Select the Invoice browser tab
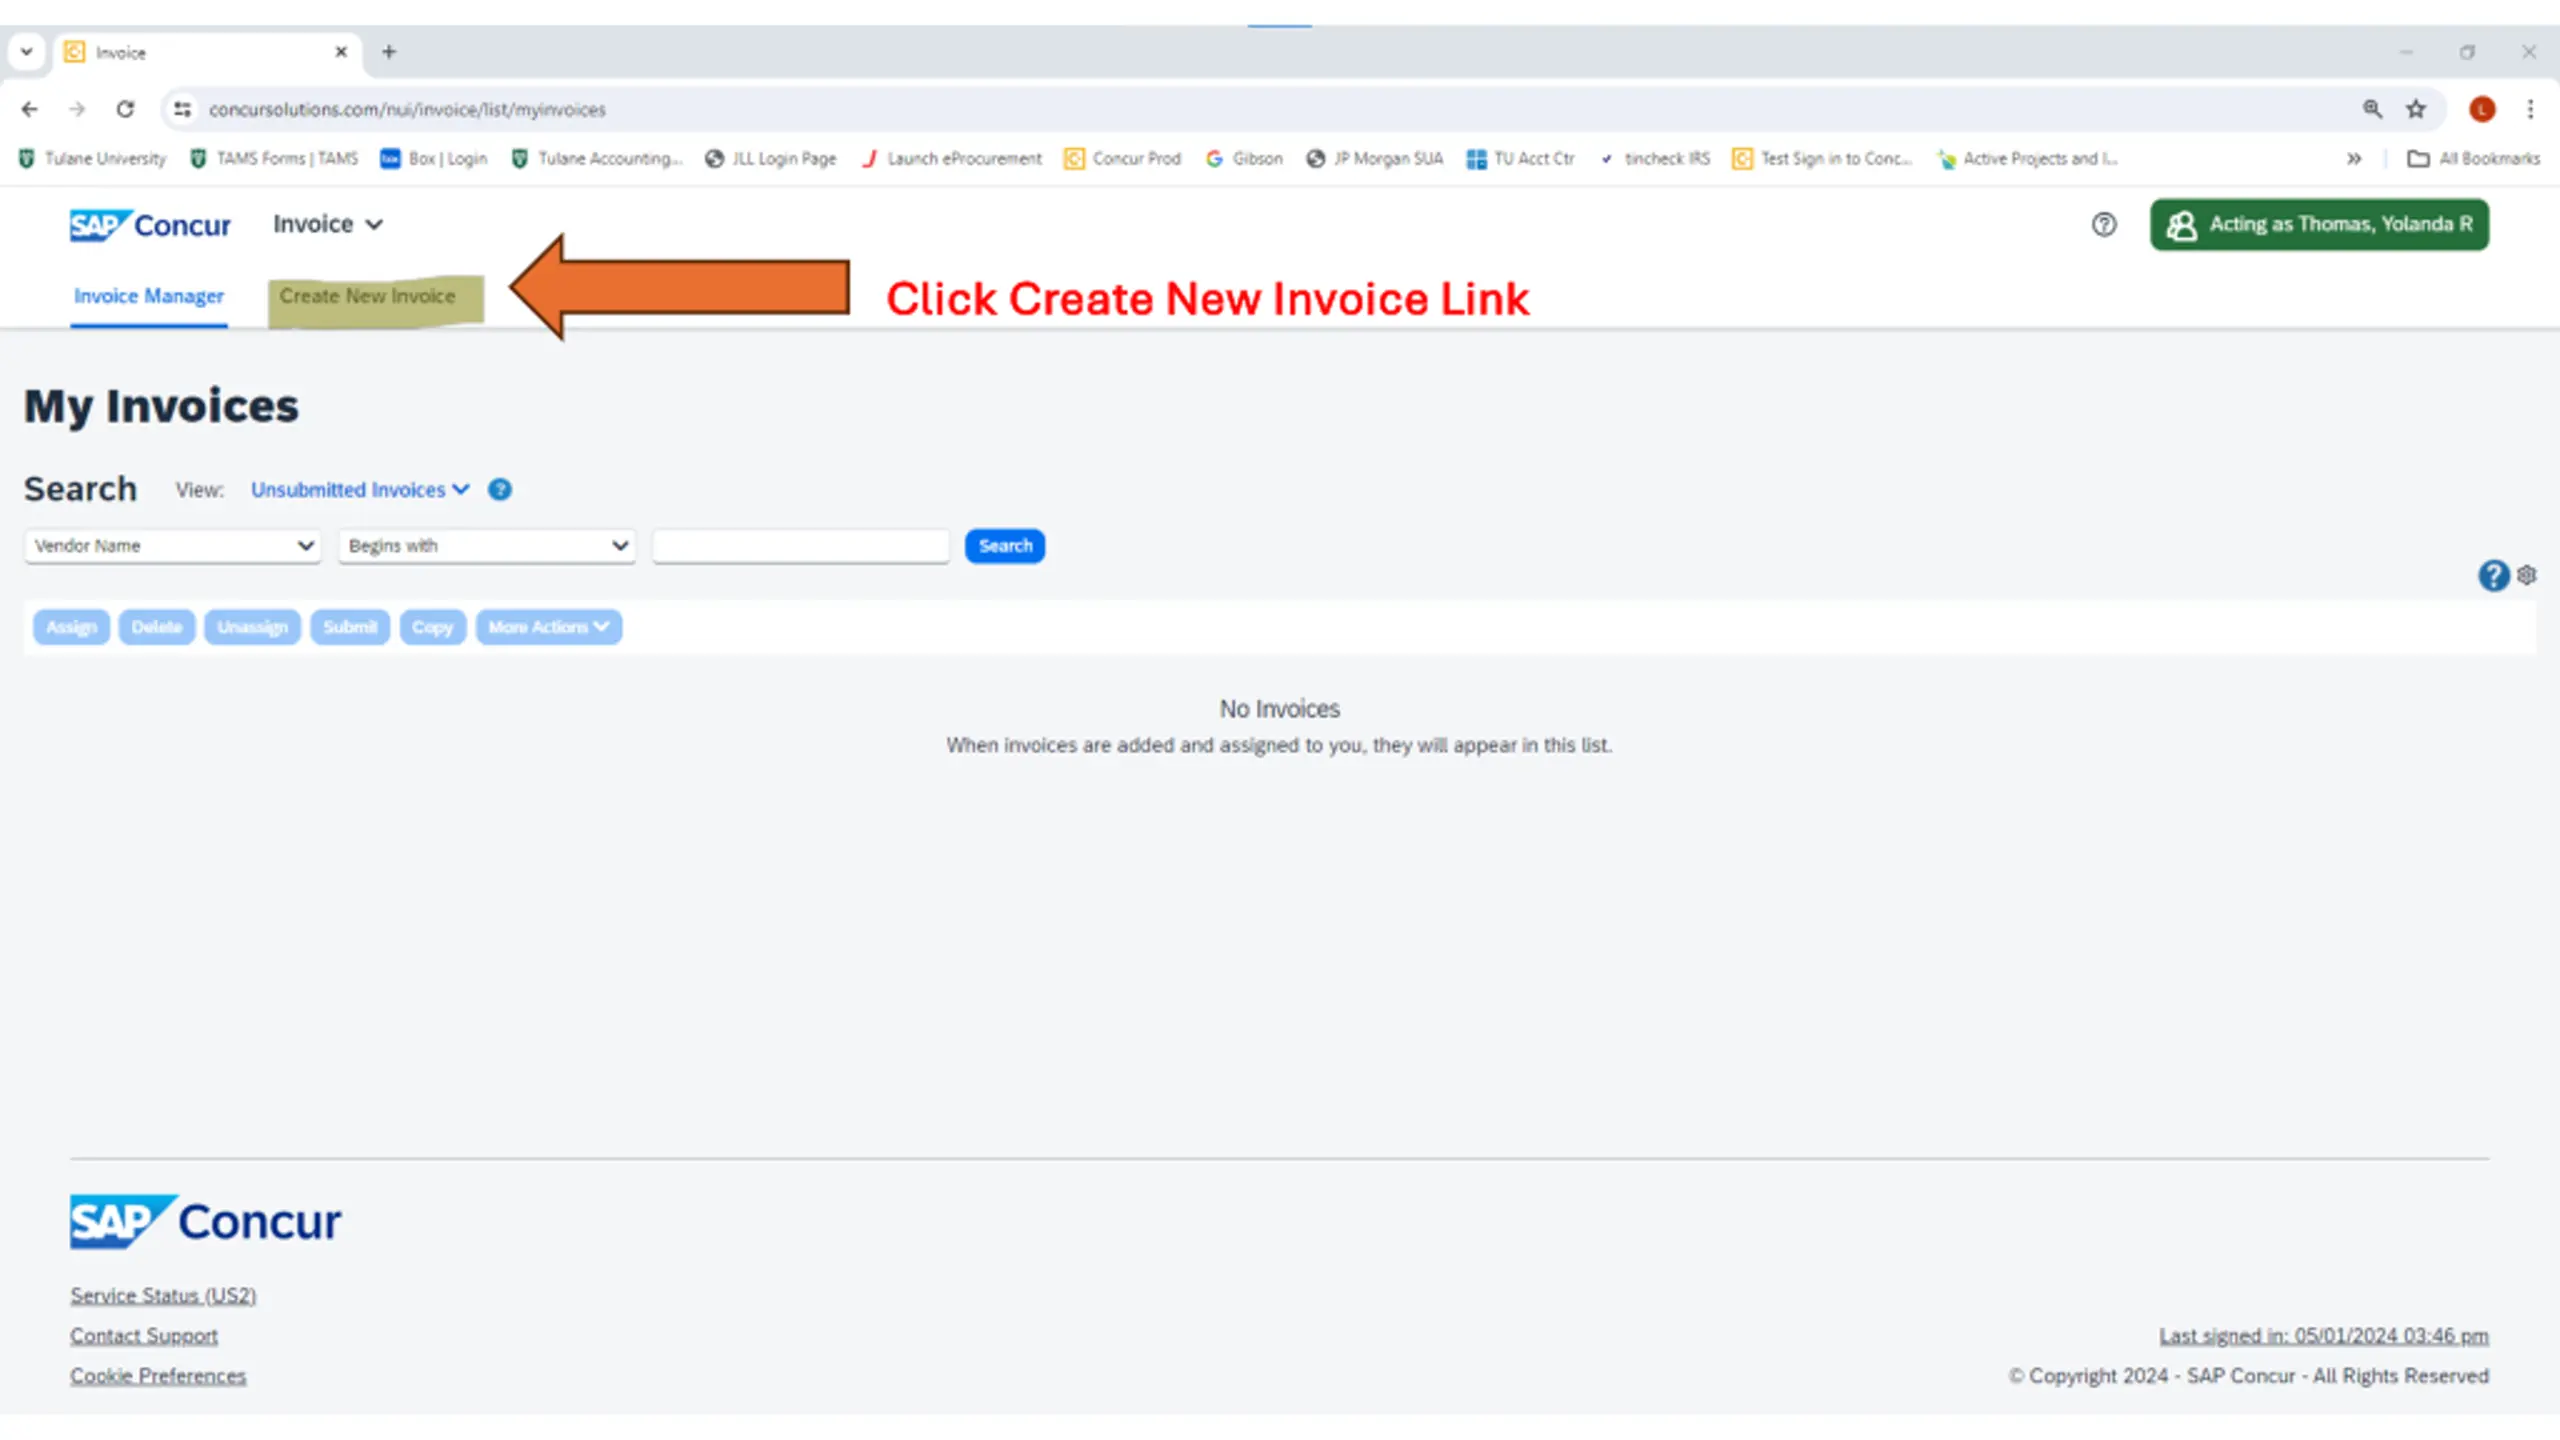The height and width of the screenshot is (1440, 2560). tap(208, 52)
